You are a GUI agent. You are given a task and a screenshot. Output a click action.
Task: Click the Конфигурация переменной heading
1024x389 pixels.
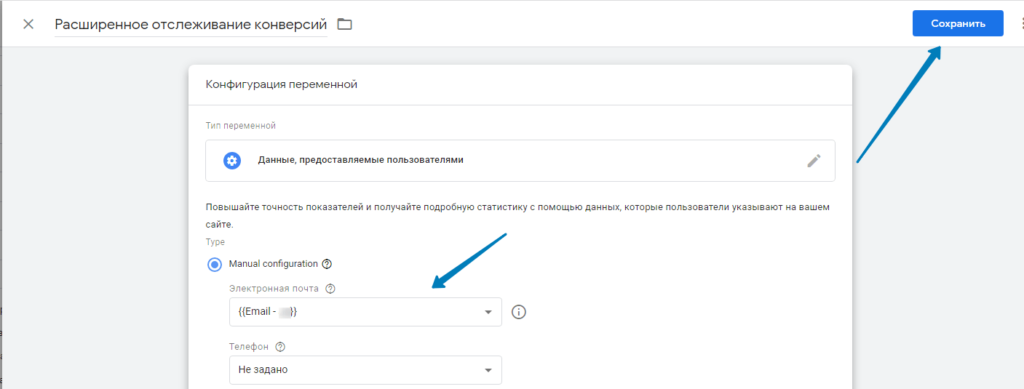tap(281, 84)
